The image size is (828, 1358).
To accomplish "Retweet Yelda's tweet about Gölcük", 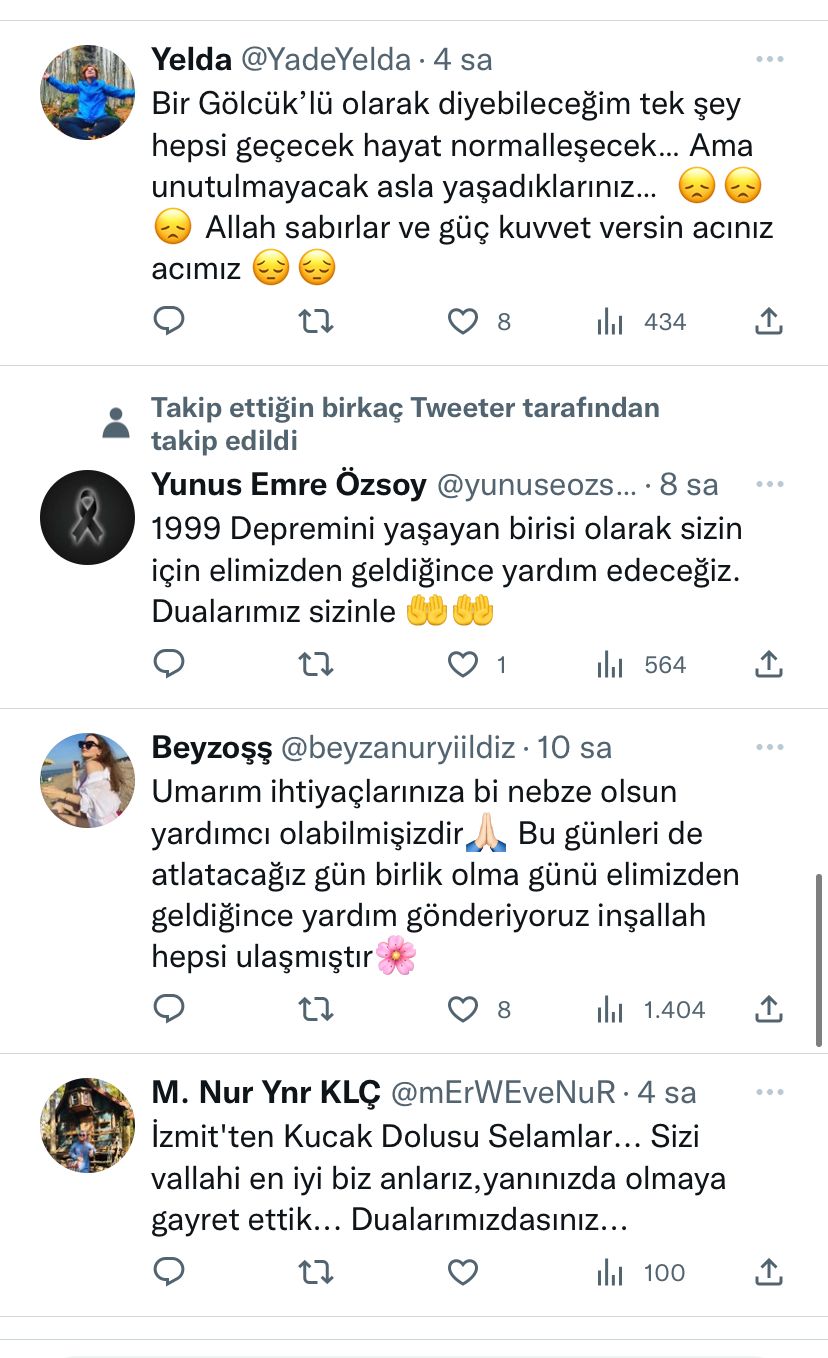I will pyautogui.click(x=316, y=321).
